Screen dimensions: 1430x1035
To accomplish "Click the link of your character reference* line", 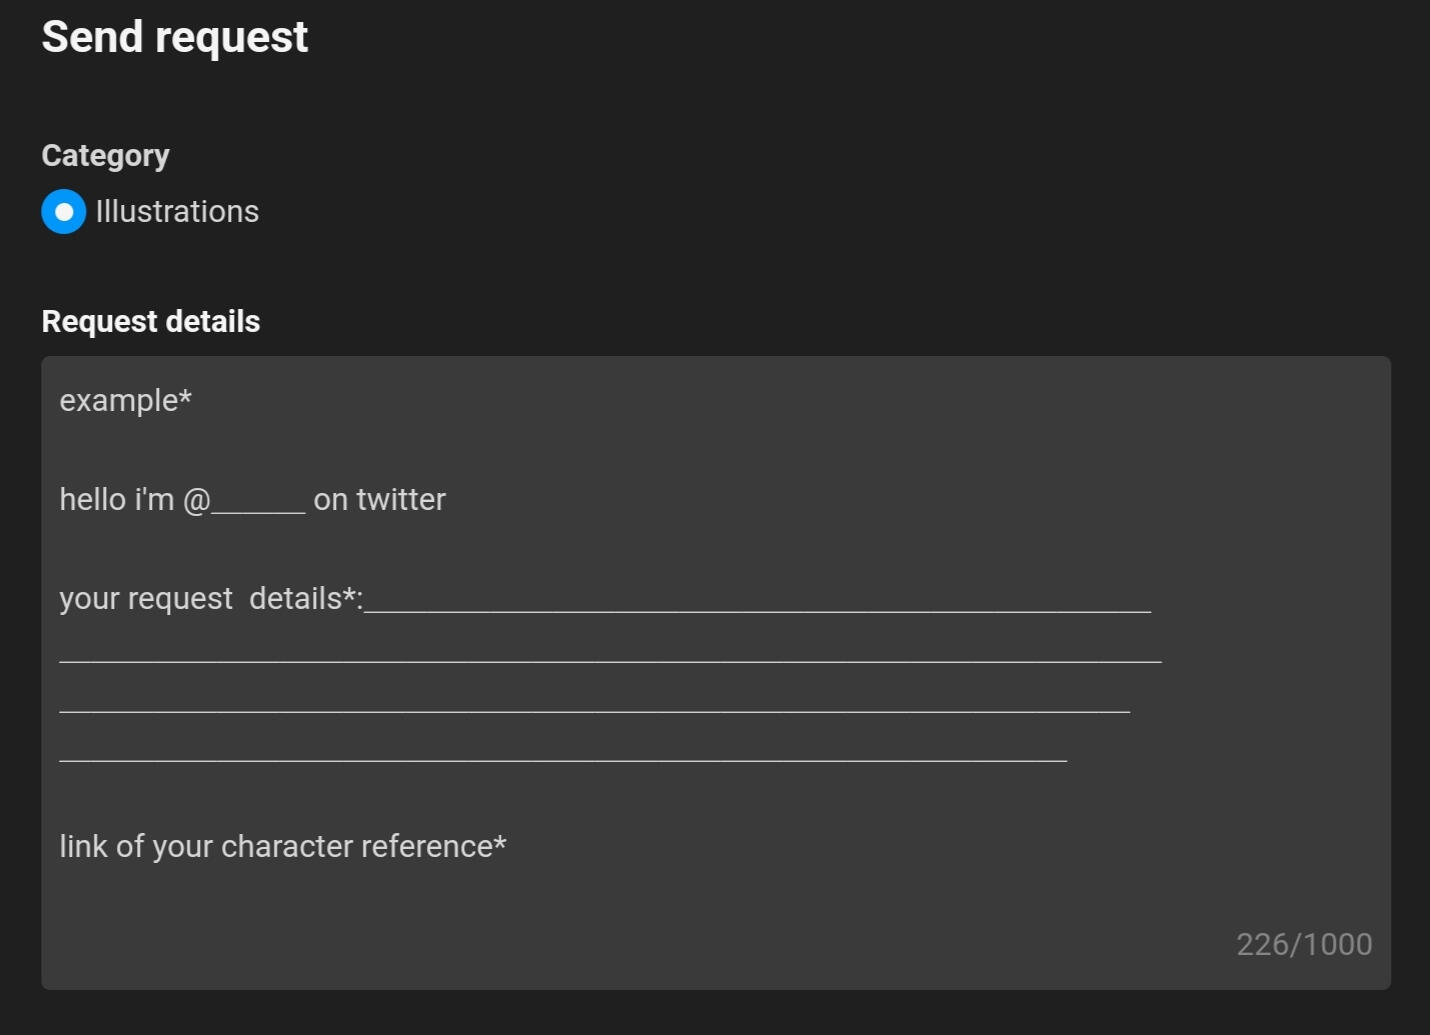I will pos(282,847).
